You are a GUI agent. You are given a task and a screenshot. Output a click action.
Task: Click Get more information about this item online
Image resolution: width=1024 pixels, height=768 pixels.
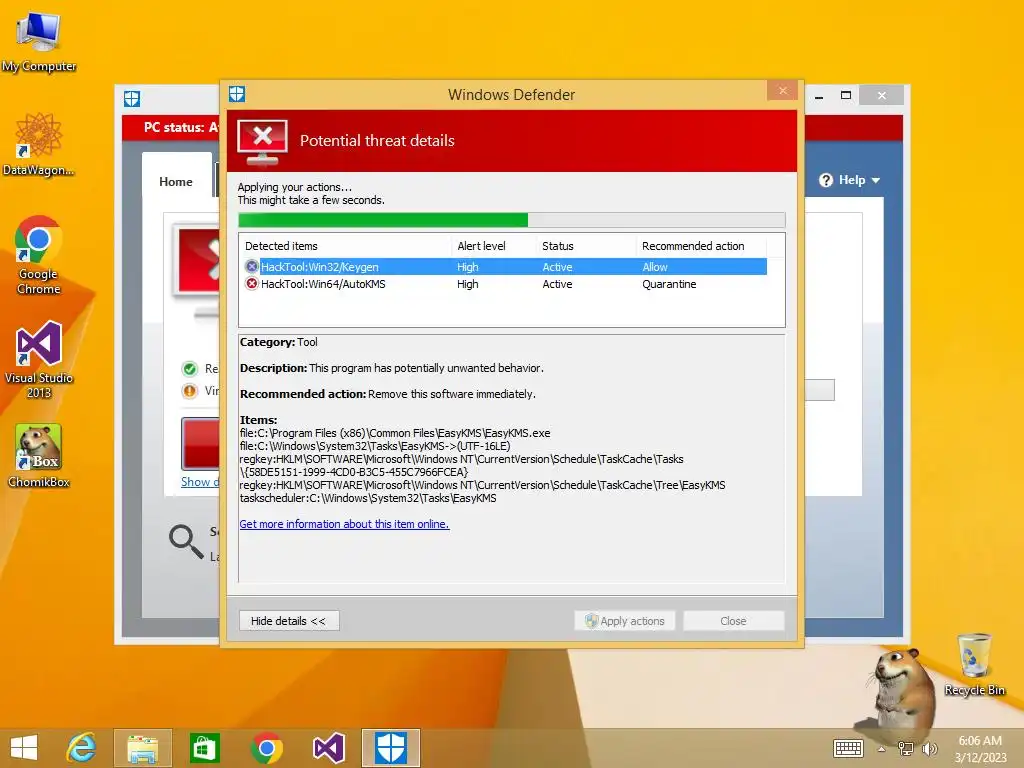coord(344,524)
